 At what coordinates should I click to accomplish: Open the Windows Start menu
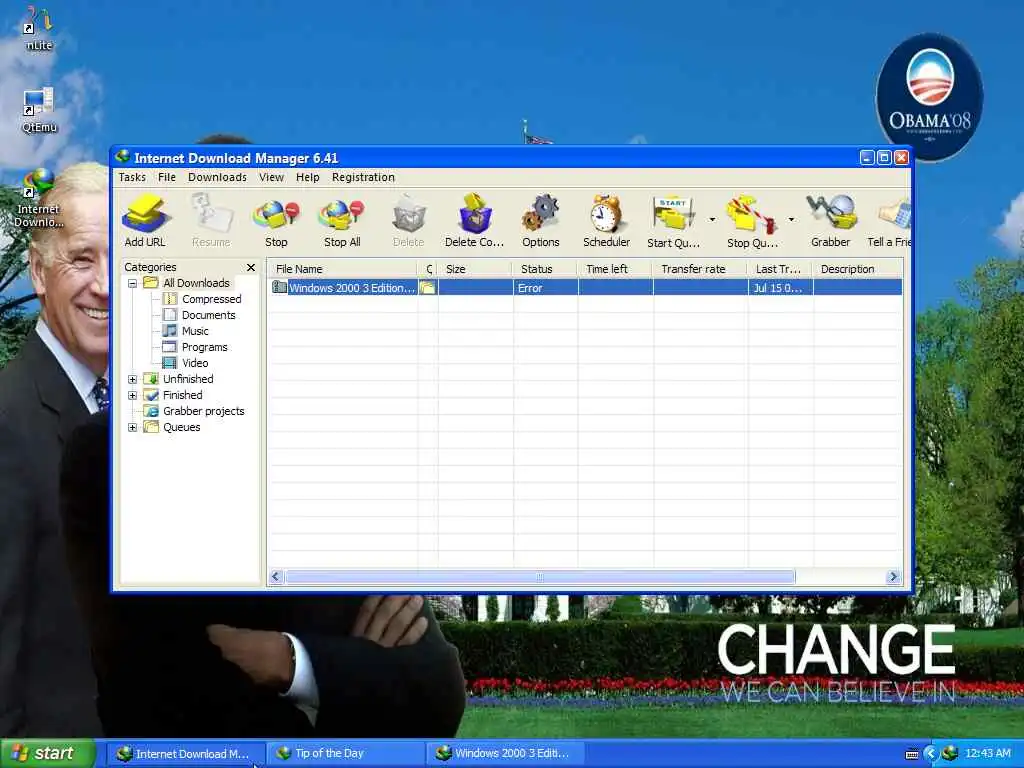coord(46,753)
